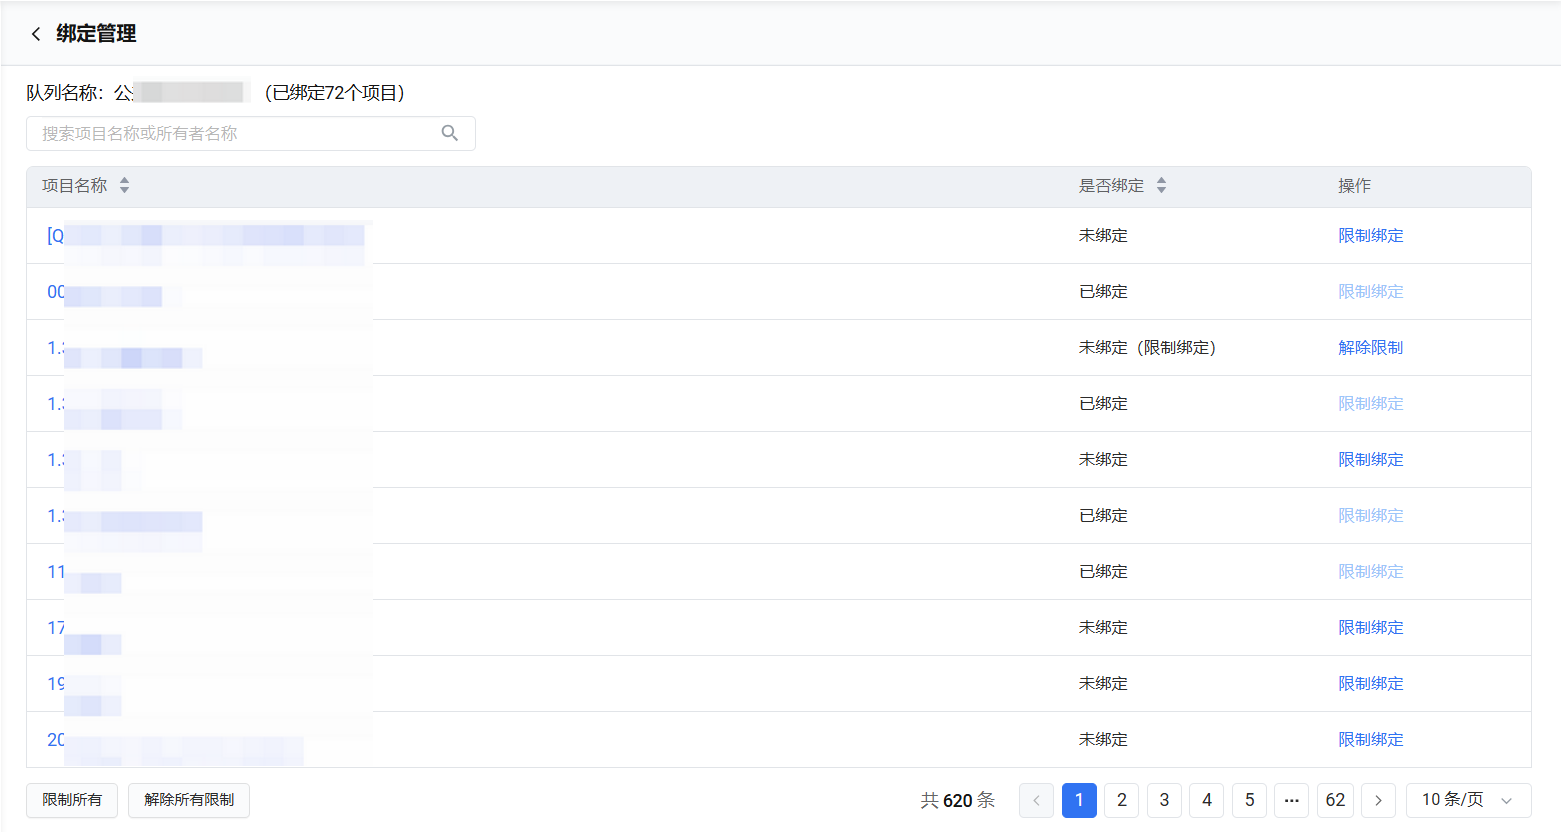This screenshot has height=832, width=1561.
Task: Open the project link starting with [Q
Action: (206, 236)
